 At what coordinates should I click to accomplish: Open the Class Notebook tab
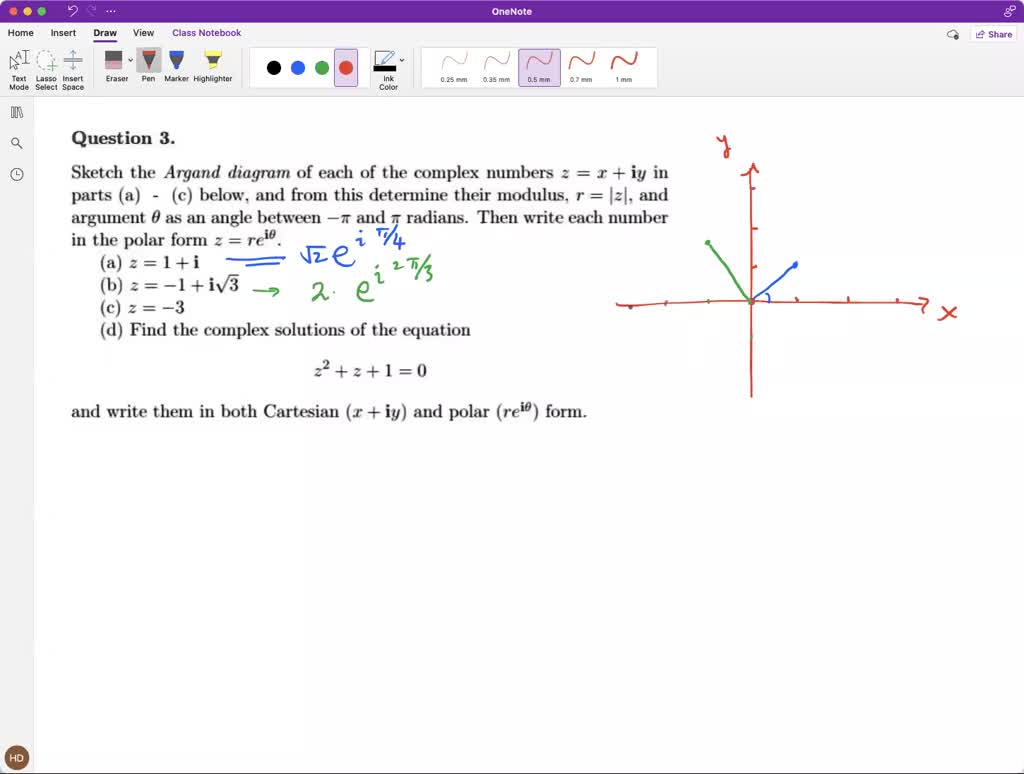[206, 32]
